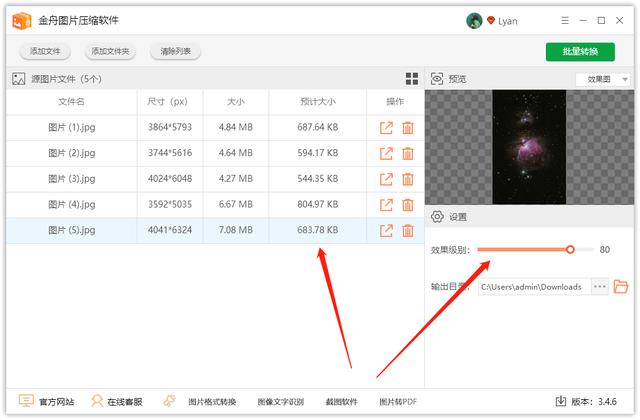Image resolution: width=640 pixels, height=420 pixels.
Task: Click the username Lyan
Action: [x=508, y=21]
